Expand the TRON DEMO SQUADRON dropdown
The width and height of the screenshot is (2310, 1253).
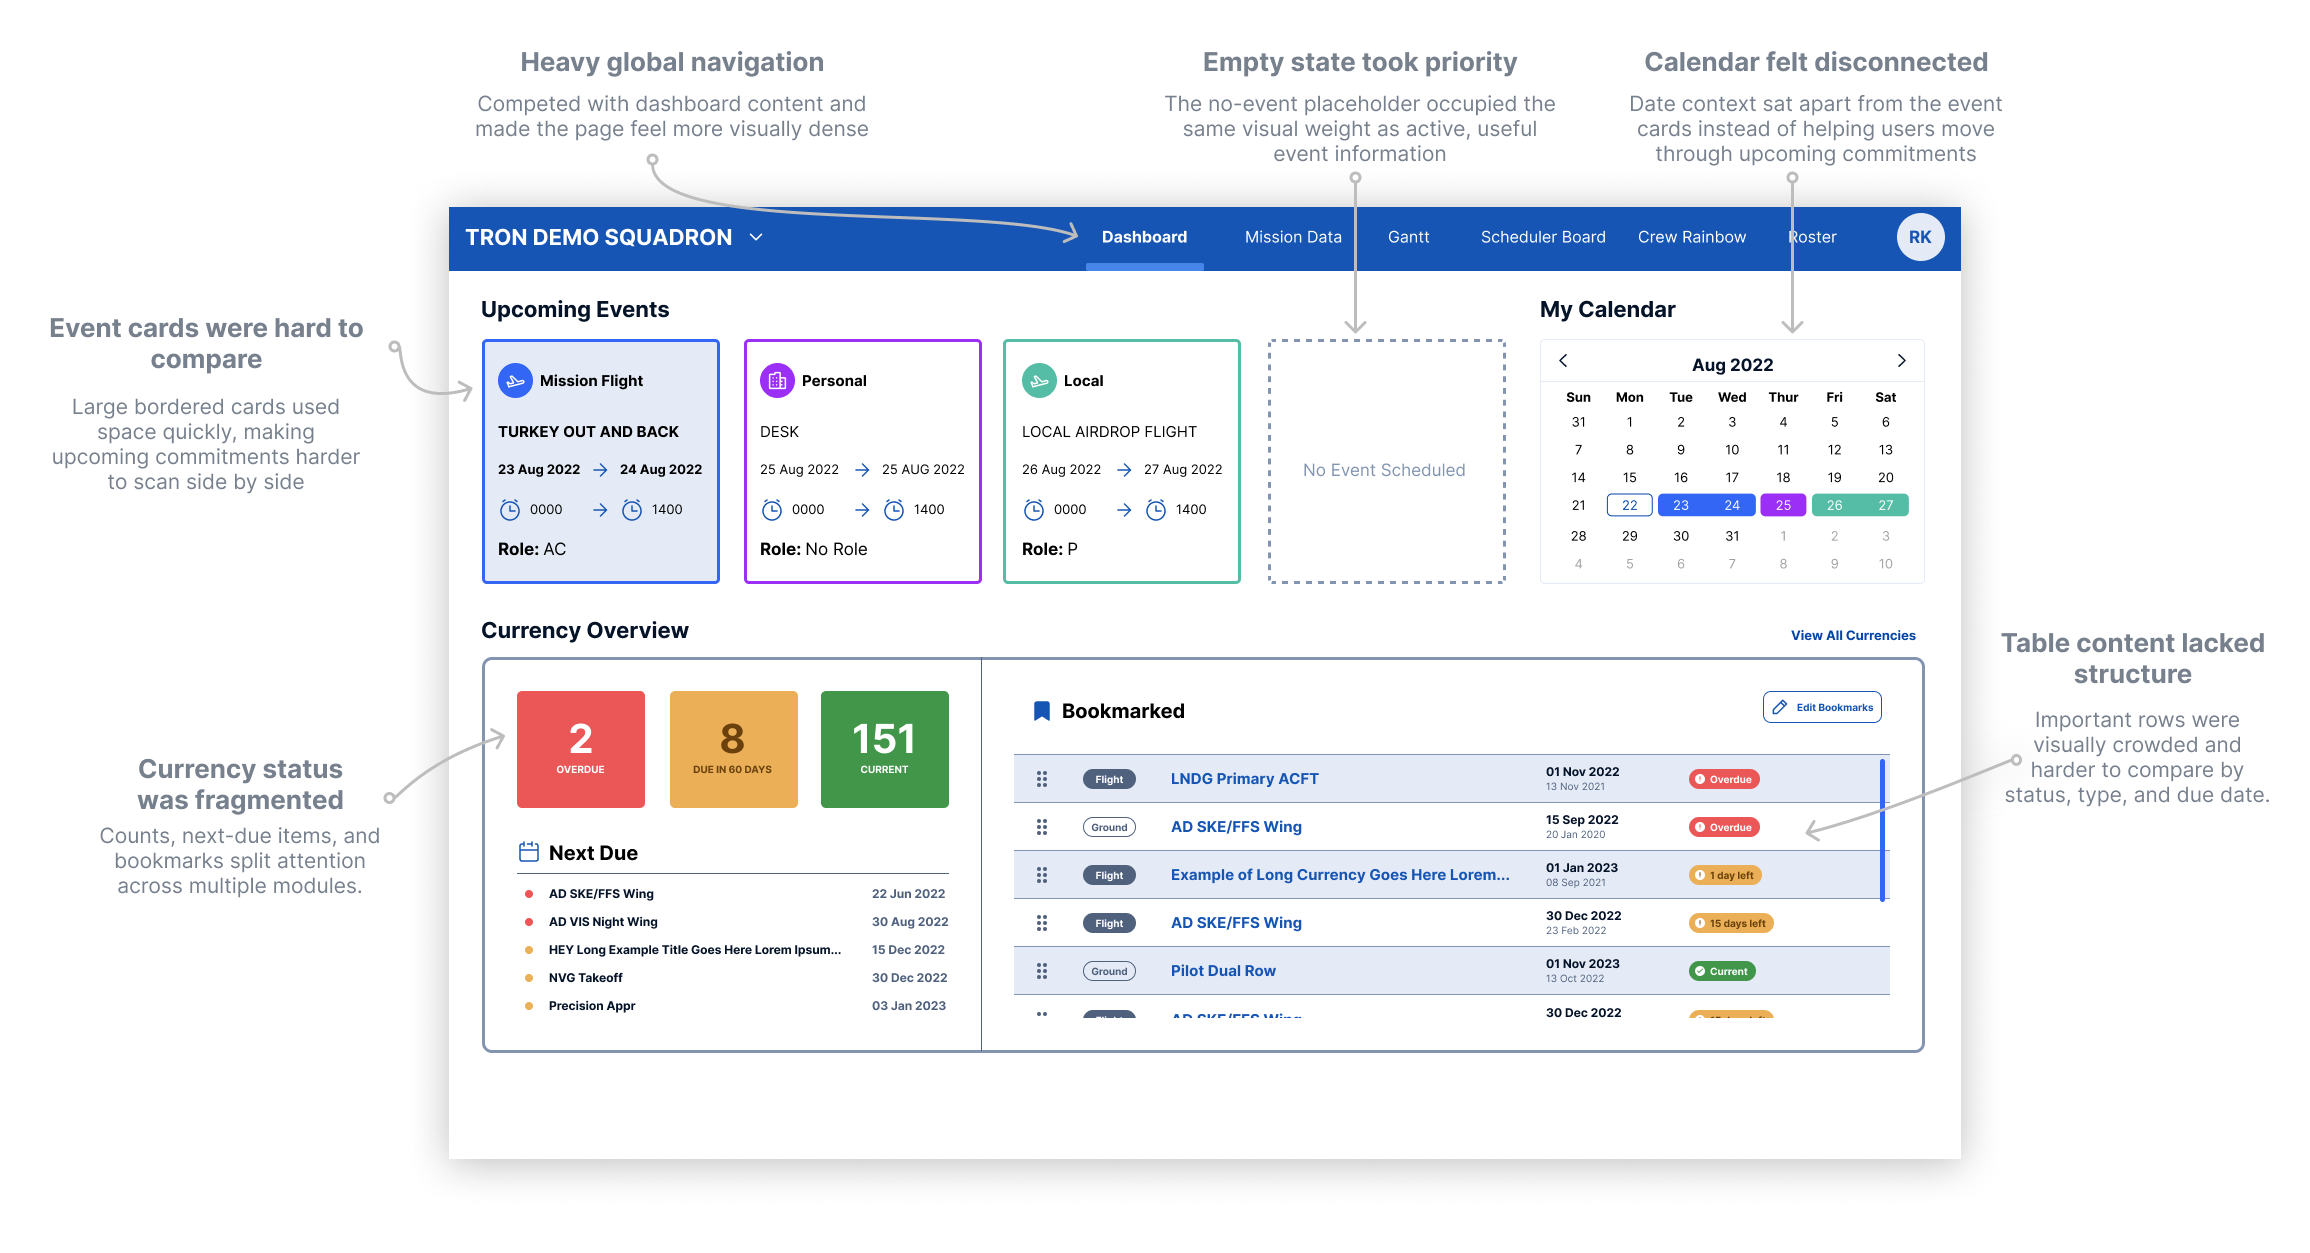coord(757,237)
